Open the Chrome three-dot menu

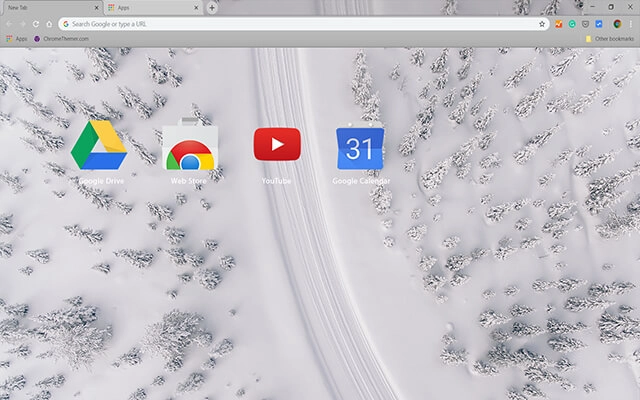click(x=631, y=24)
